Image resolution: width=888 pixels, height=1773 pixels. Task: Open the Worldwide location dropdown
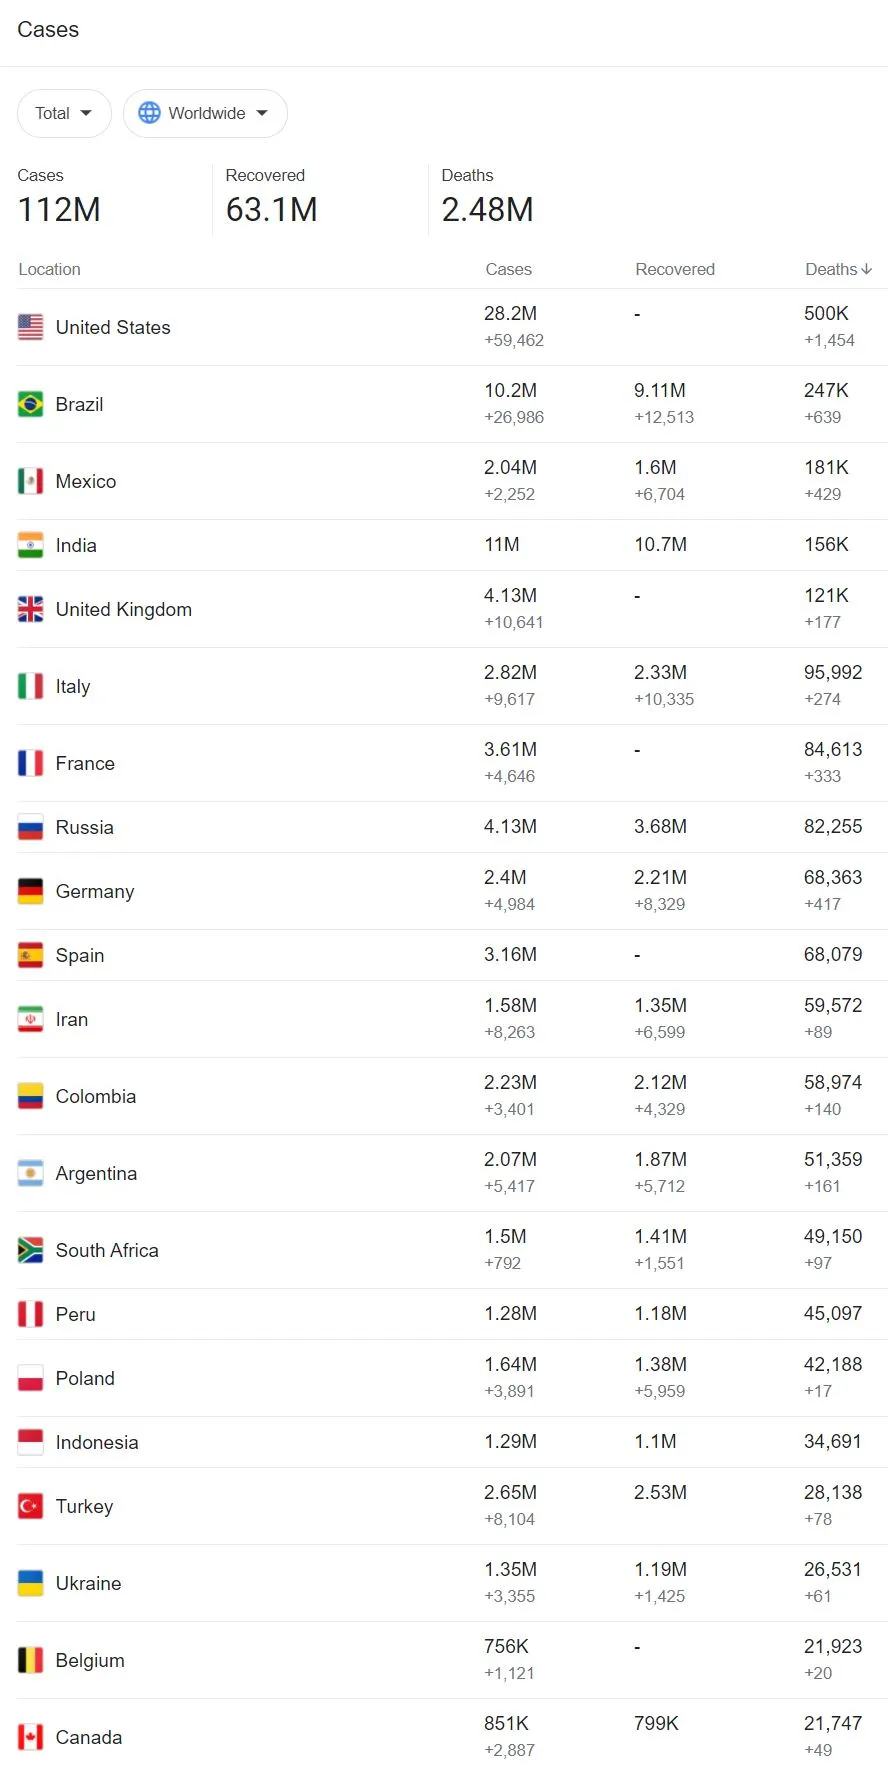click(x=205, y=113)
